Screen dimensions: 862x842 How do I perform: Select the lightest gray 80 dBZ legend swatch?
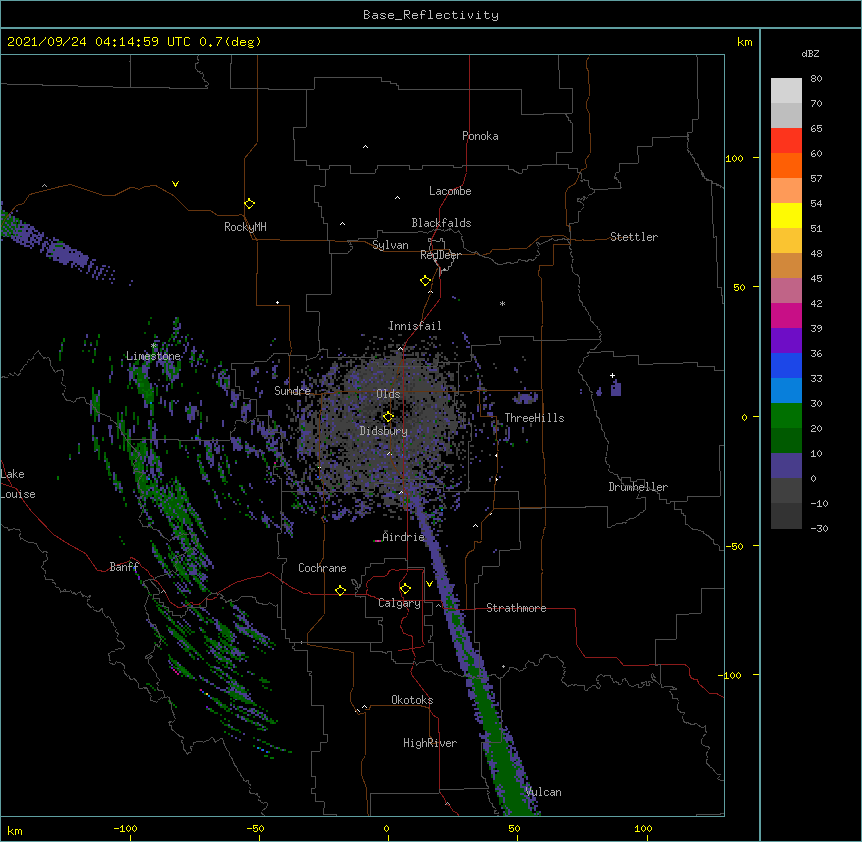coord(786,91)
